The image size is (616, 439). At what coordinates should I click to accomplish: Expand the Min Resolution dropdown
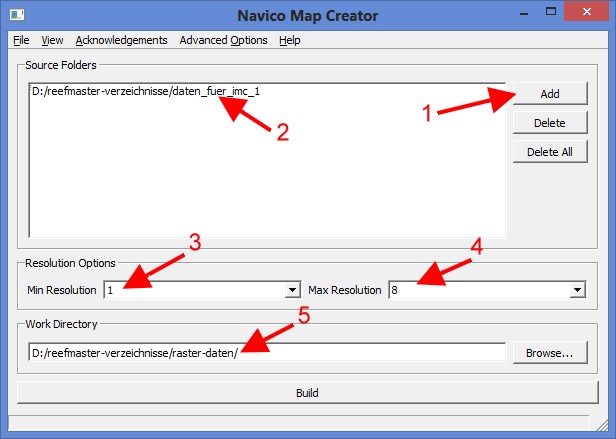(293, 290)
